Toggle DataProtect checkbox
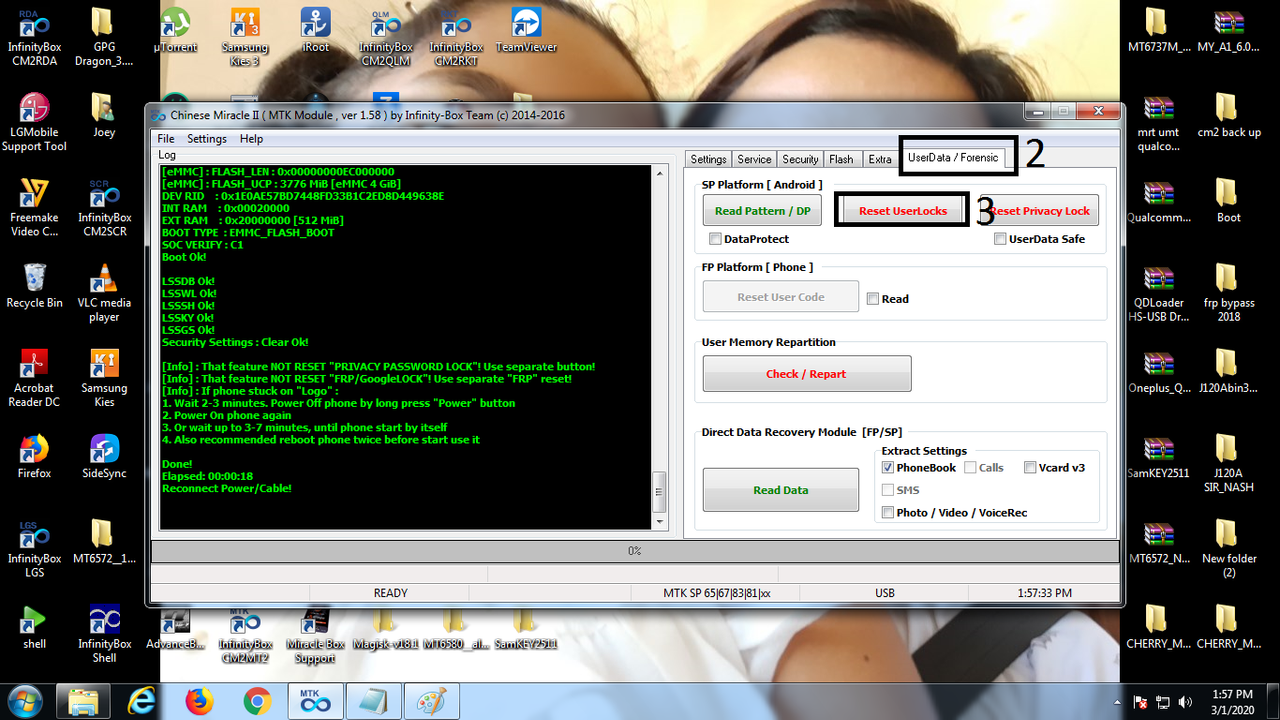 click(715, 239)
